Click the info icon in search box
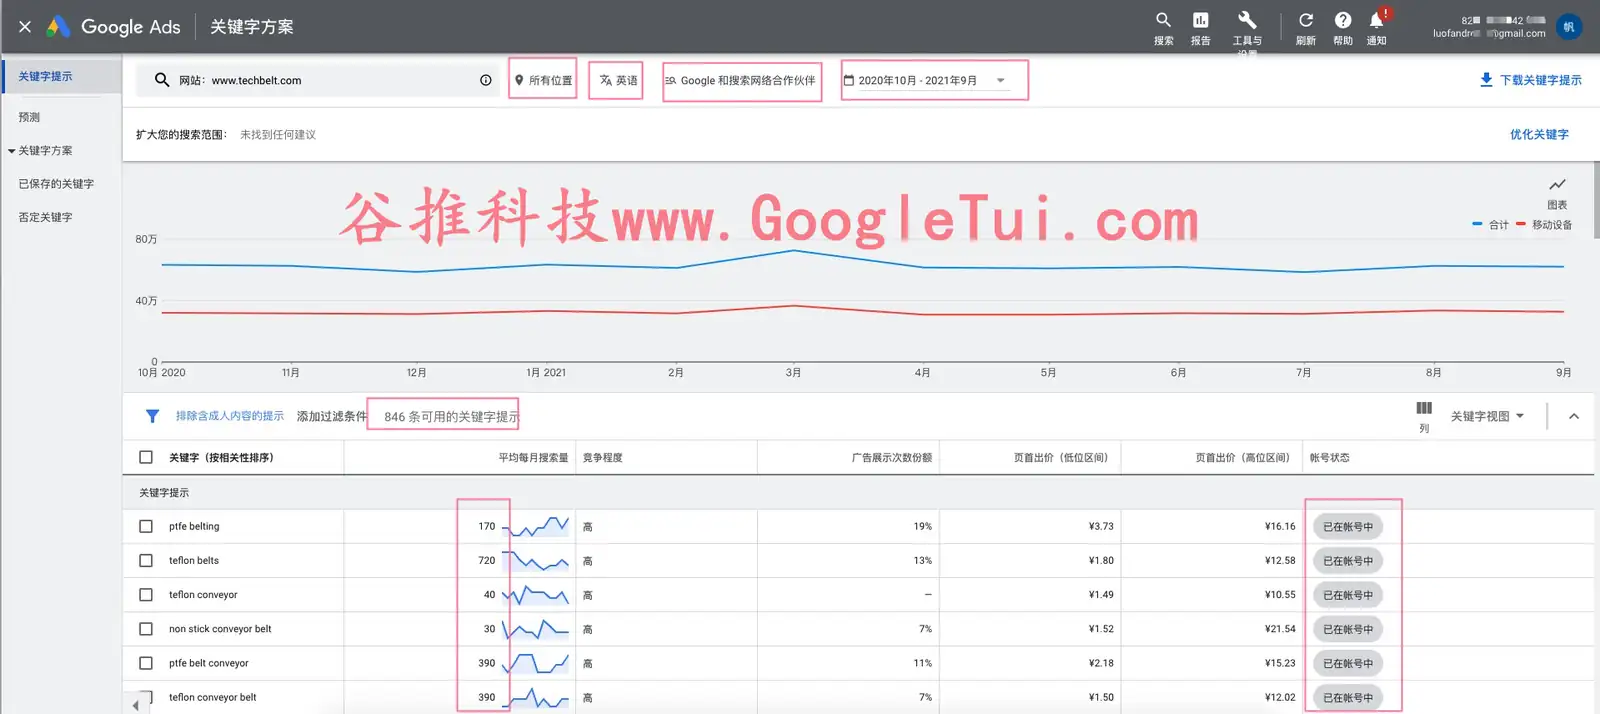The width and height of the screenshot is (1600, 714). point(486,80)
